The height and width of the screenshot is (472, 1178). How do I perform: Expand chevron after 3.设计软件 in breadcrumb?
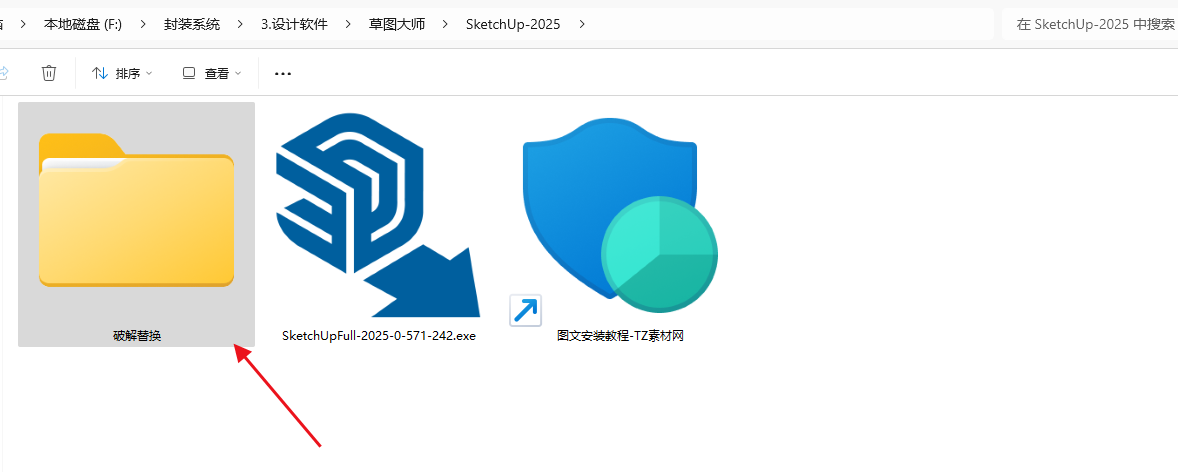pos(348,24)
